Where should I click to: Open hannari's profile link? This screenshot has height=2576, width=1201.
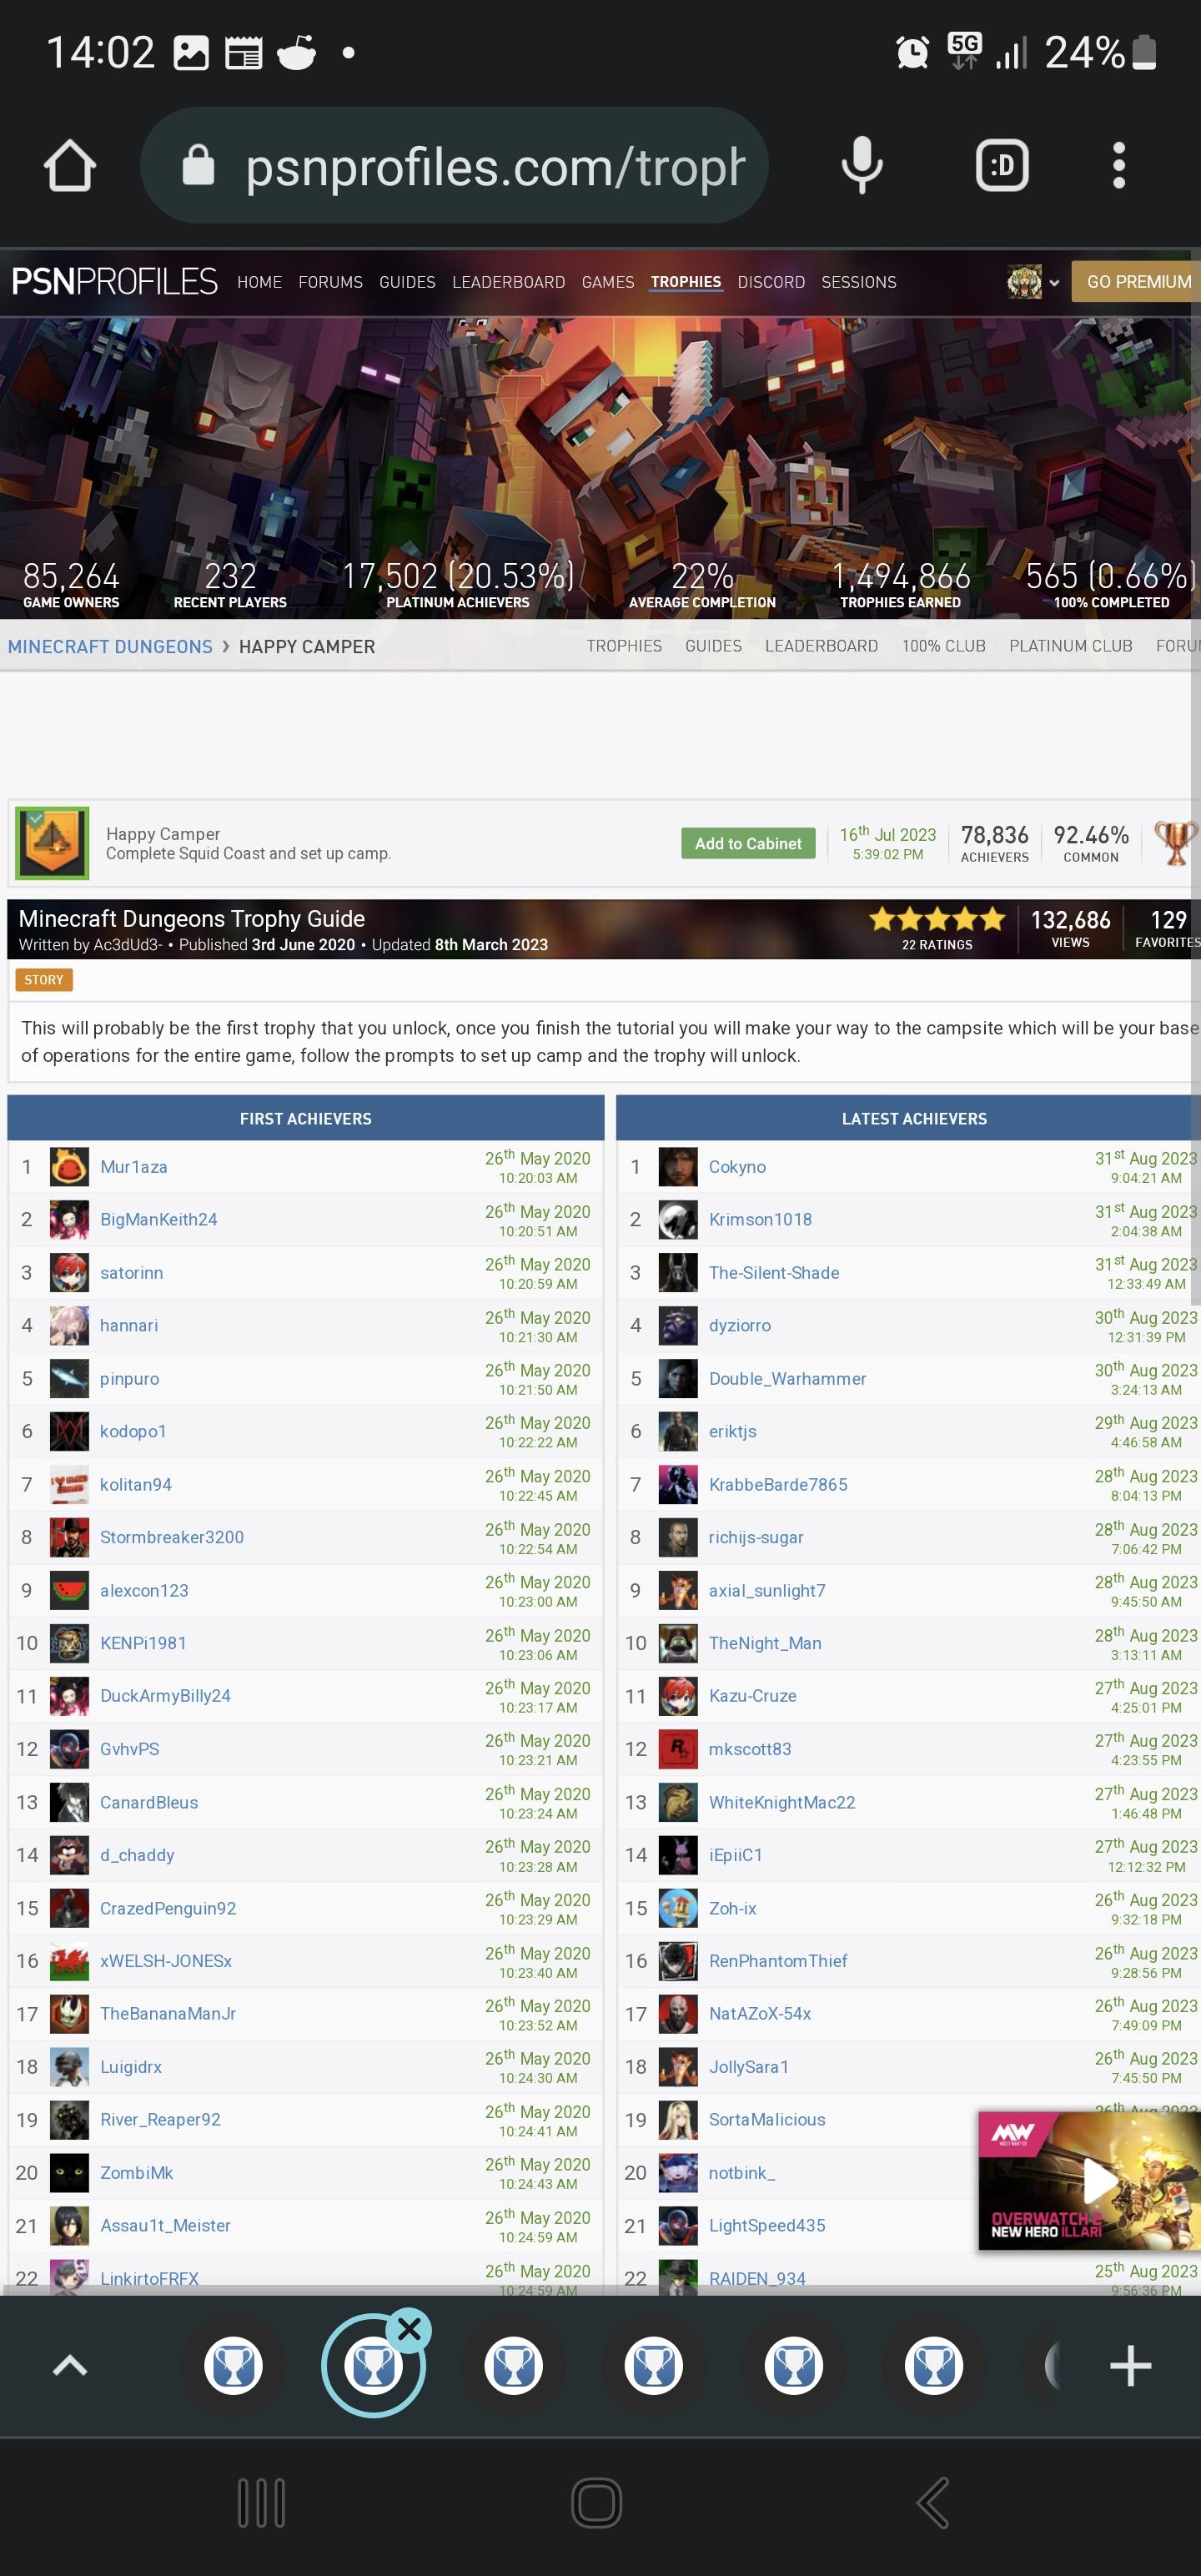tap(129, 1325)
